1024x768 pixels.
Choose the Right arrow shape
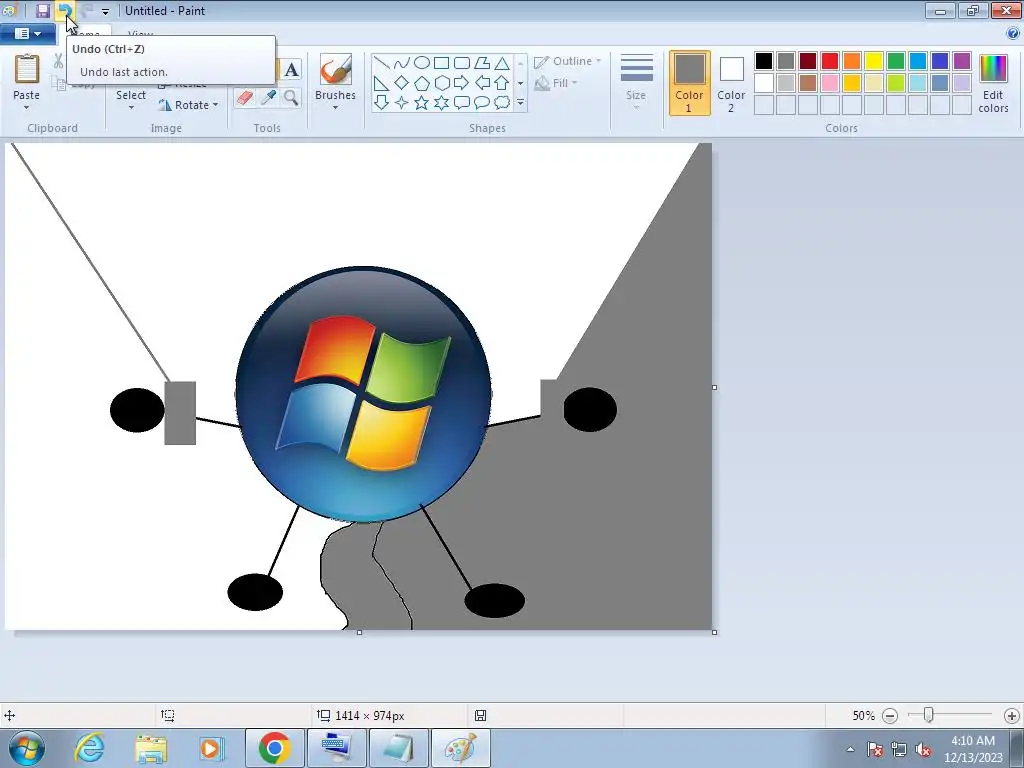coord(462,83)
